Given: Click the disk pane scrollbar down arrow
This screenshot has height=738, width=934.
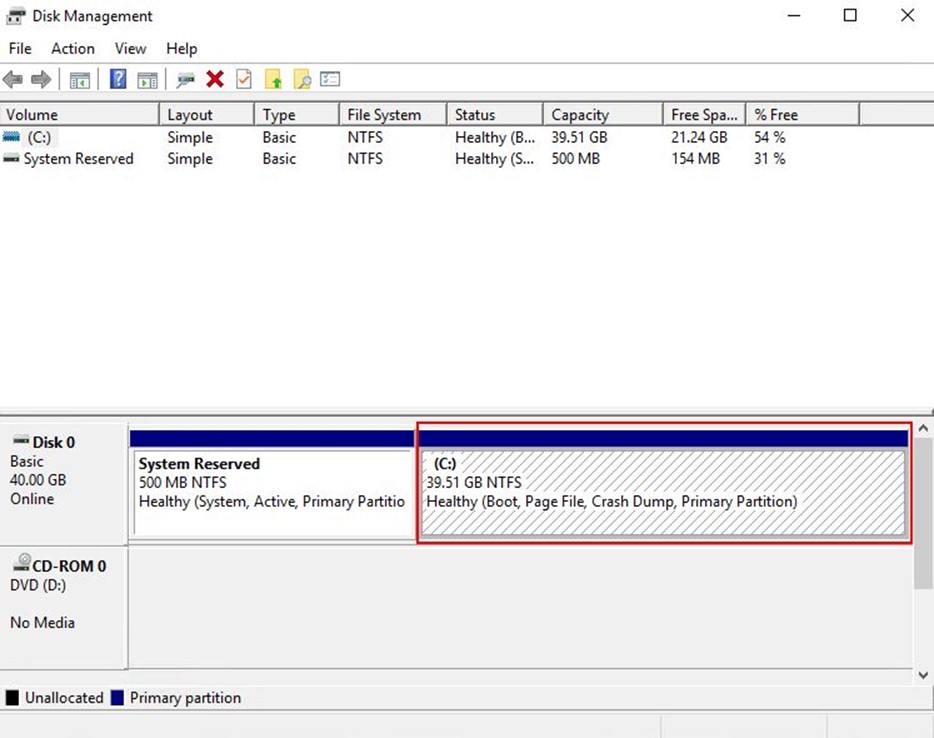Looking at the screenshot, I should (x=923, y=675).
